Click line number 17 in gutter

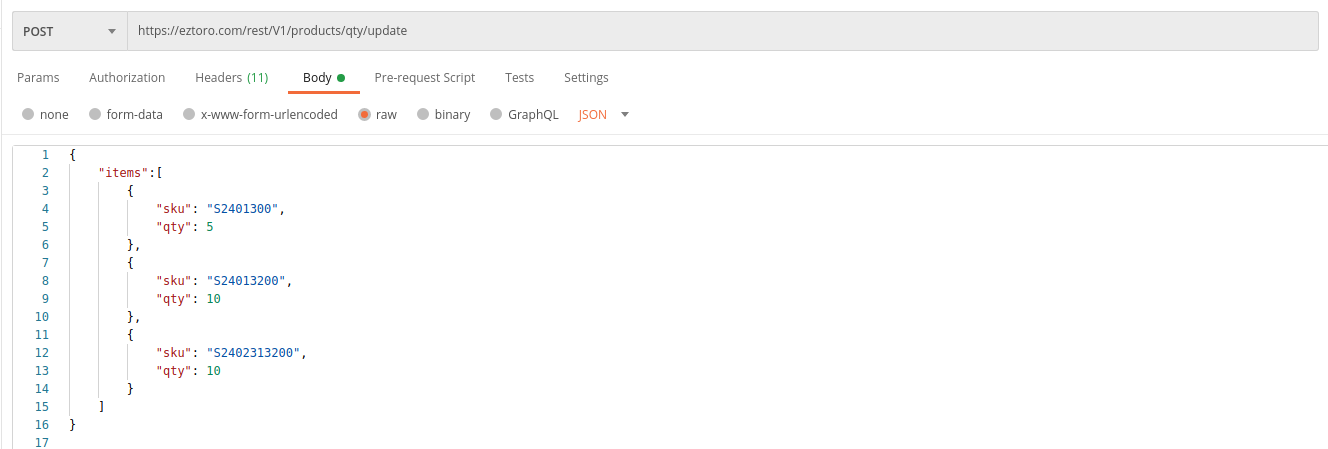coord(41,443)
